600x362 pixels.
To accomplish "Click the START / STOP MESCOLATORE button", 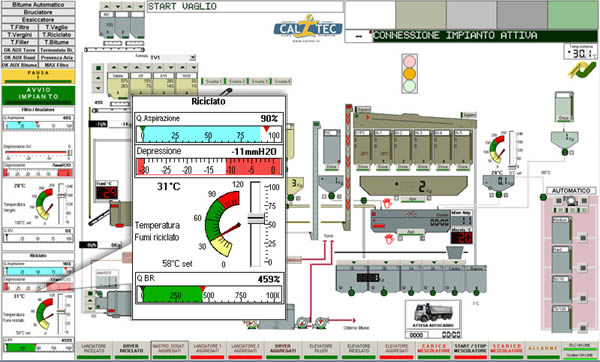I will point(470,350).
